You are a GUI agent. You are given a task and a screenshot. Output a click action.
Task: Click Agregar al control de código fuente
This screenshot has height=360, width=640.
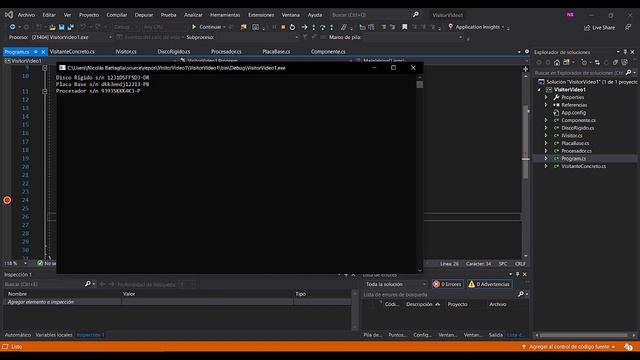pyautogui.click(x=569, y=347)
